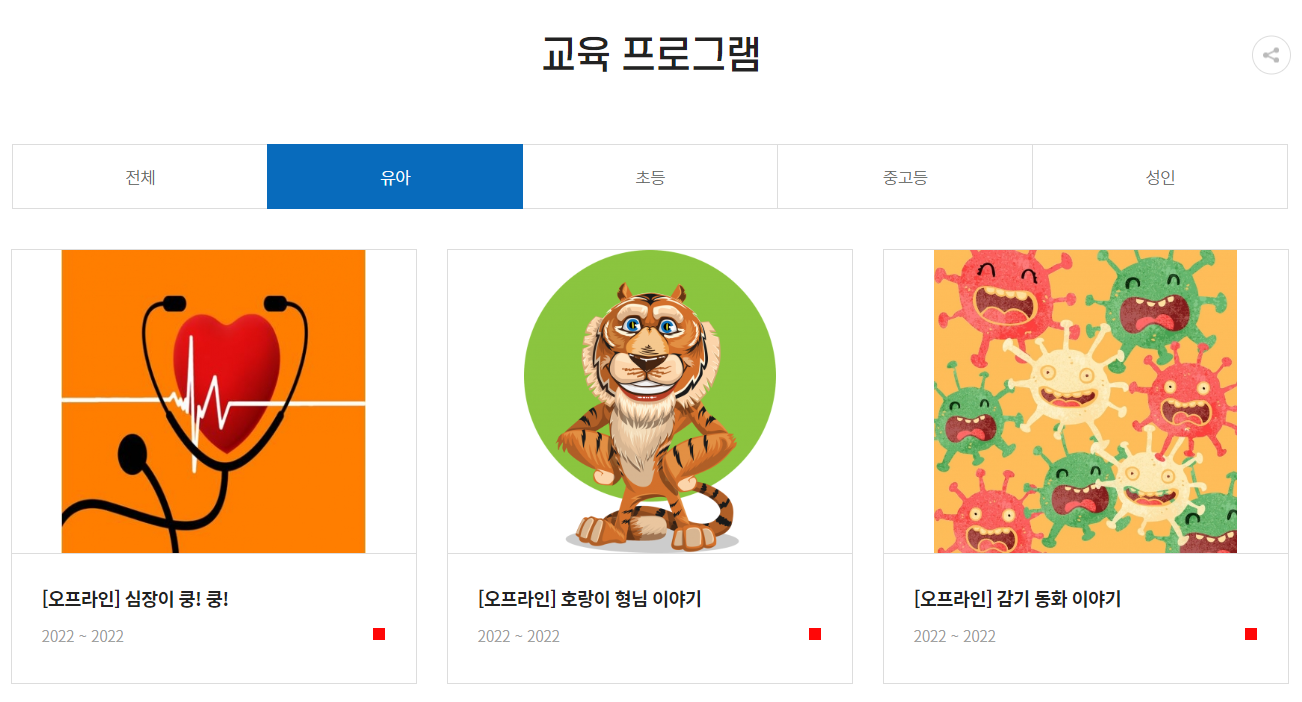1302x702 pixels.
Task: Click the share icon at top right
Action: tap(1271, 55)
